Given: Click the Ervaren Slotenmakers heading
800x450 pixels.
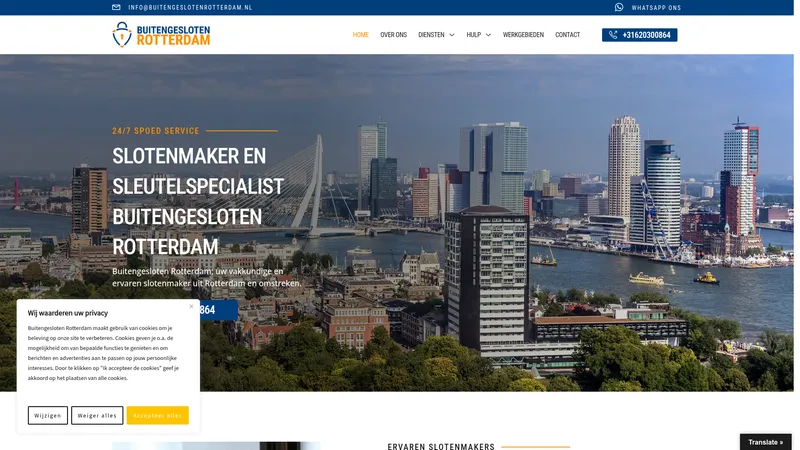Looking at the screenshot, I should coord(441,446).
